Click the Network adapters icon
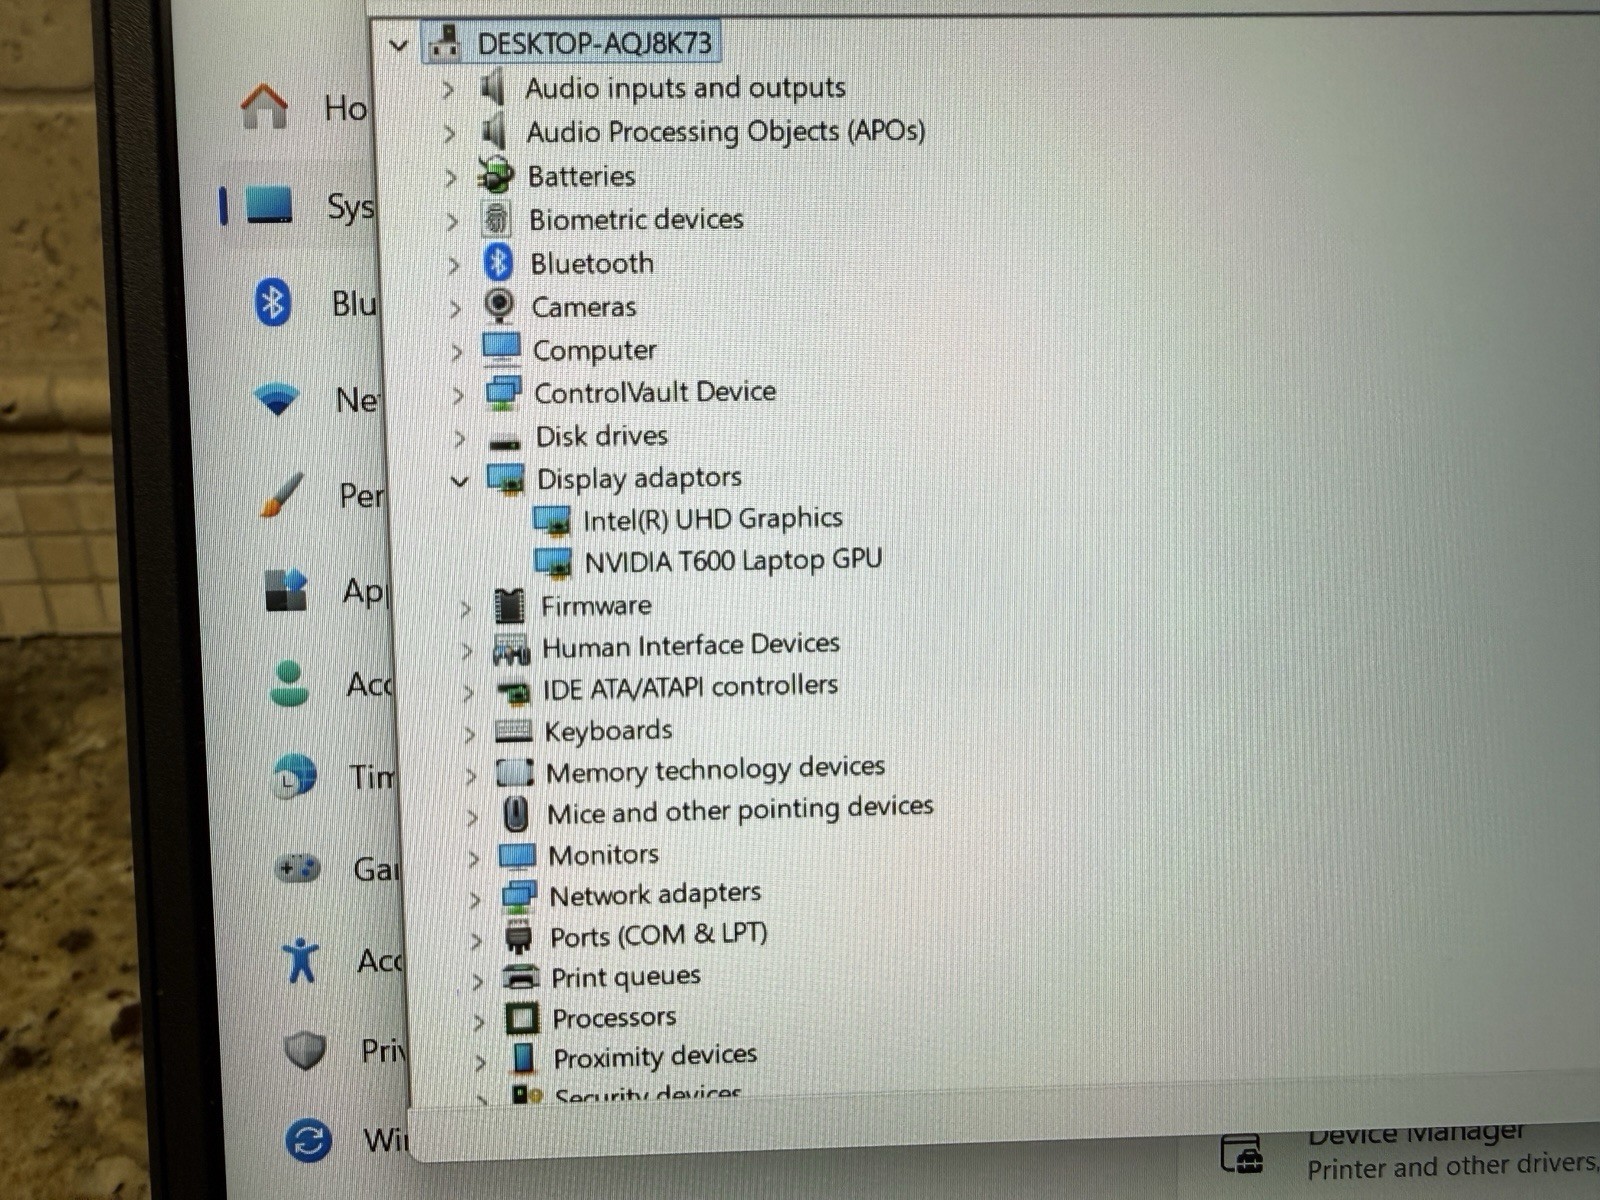The image size is (1600, 1200). pyautogui.click(x=519, y=896)
